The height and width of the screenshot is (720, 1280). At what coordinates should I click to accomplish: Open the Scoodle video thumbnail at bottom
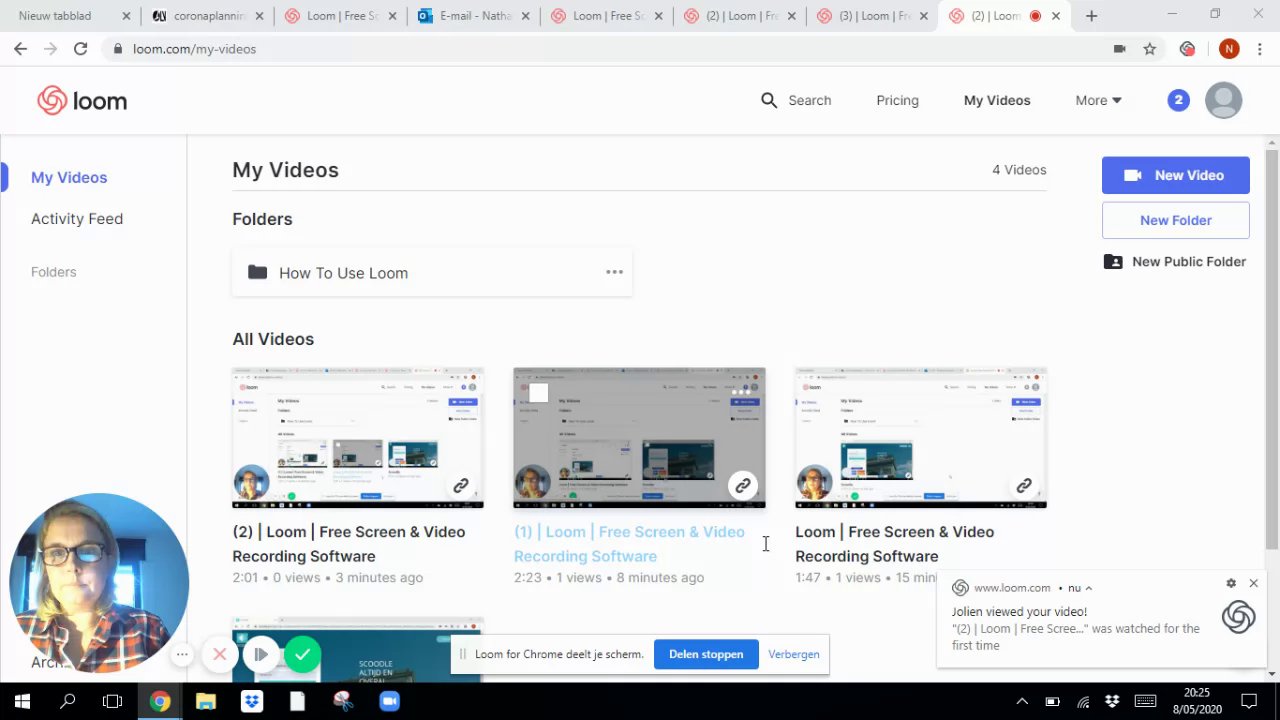[x=358, y=650]
